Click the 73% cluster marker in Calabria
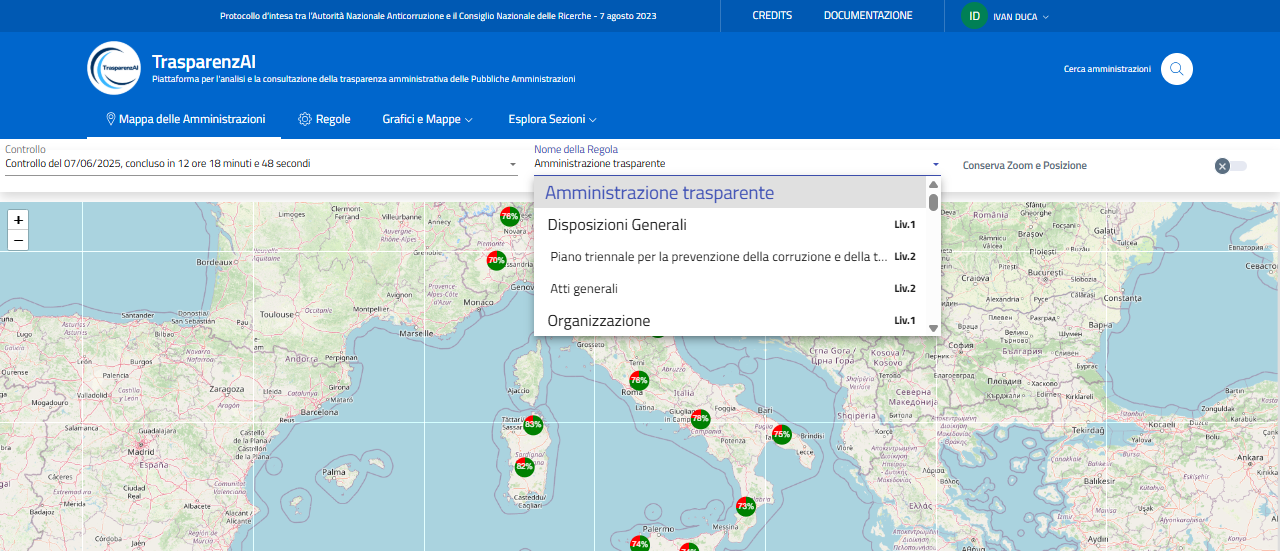1280x551 pixels. (745, 507)
